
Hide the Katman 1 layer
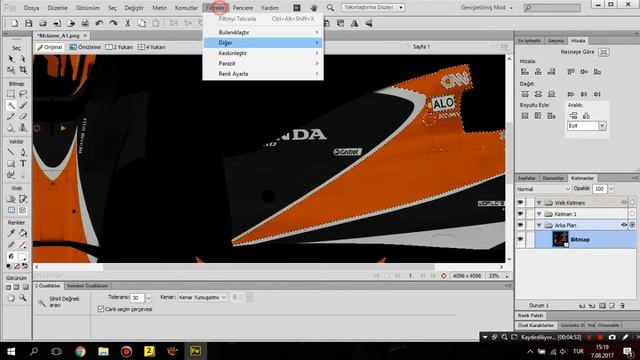click(520, 213)
